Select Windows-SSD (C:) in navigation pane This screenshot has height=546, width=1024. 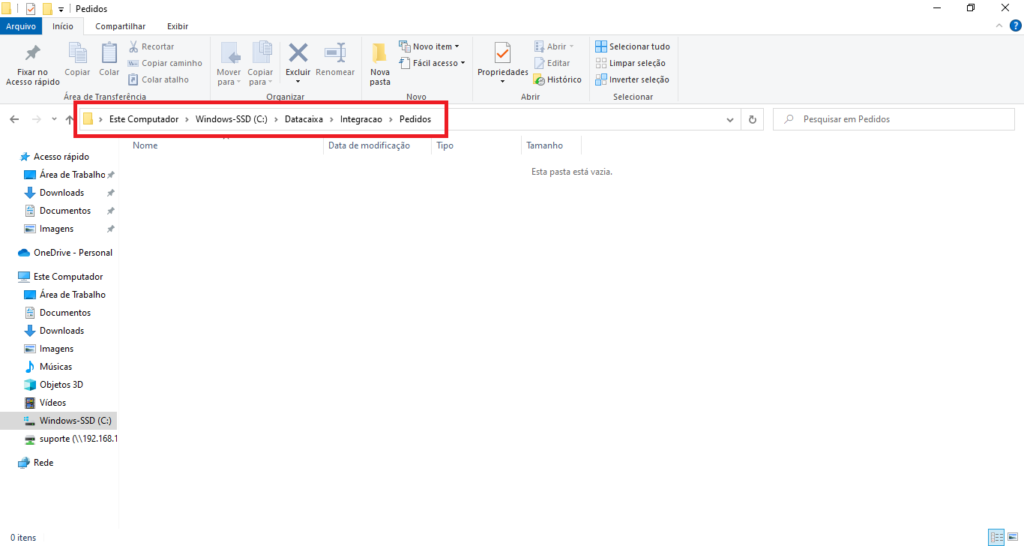tap(74, 421)
